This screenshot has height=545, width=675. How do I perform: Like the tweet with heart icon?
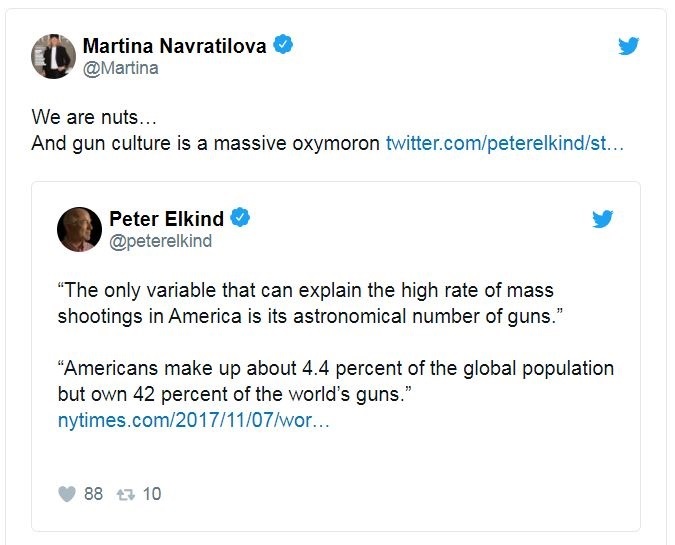click(x=66, y=494)
